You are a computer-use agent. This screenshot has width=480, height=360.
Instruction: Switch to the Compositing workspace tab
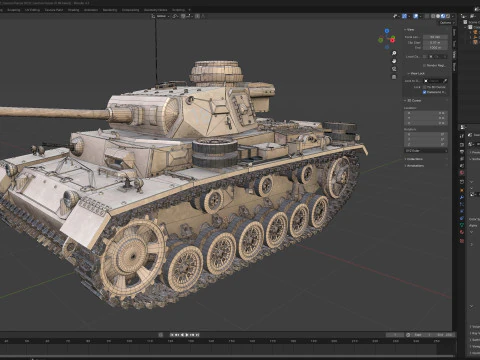coord(130,10)
